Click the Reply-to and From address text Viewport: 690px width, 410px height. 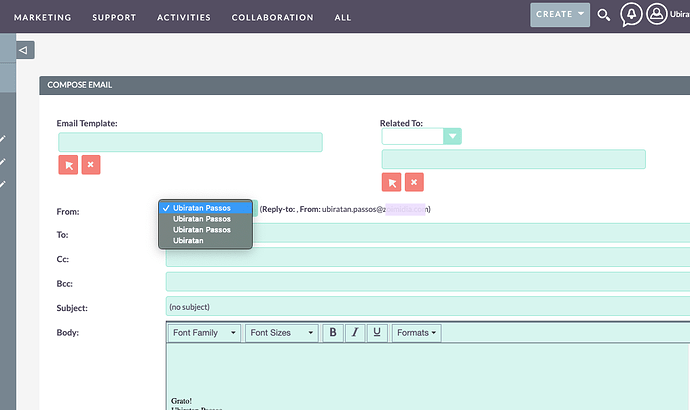(345, 209)
